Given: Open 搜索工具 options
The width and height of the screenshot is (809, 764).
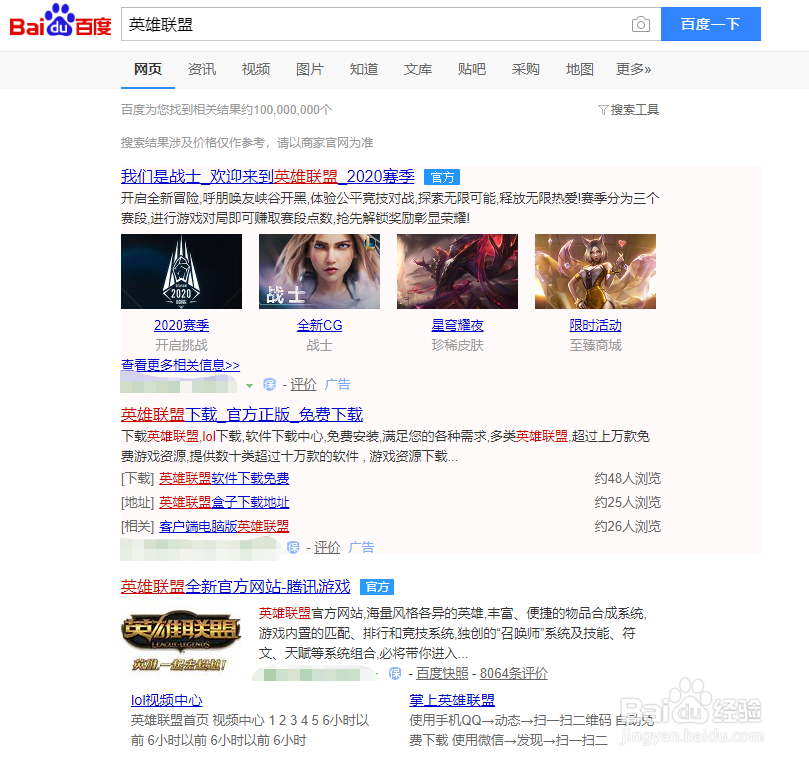Looking at the screenshot, I should pos(635,110).
